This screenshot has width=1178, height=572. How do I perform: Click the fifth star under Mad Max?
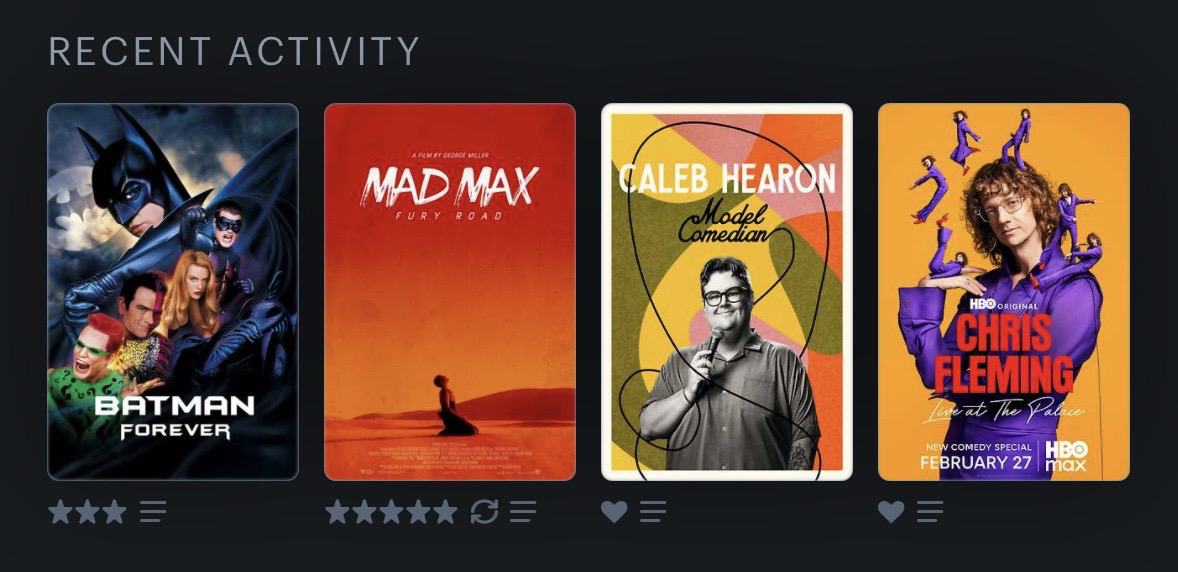tap(446, 512)
